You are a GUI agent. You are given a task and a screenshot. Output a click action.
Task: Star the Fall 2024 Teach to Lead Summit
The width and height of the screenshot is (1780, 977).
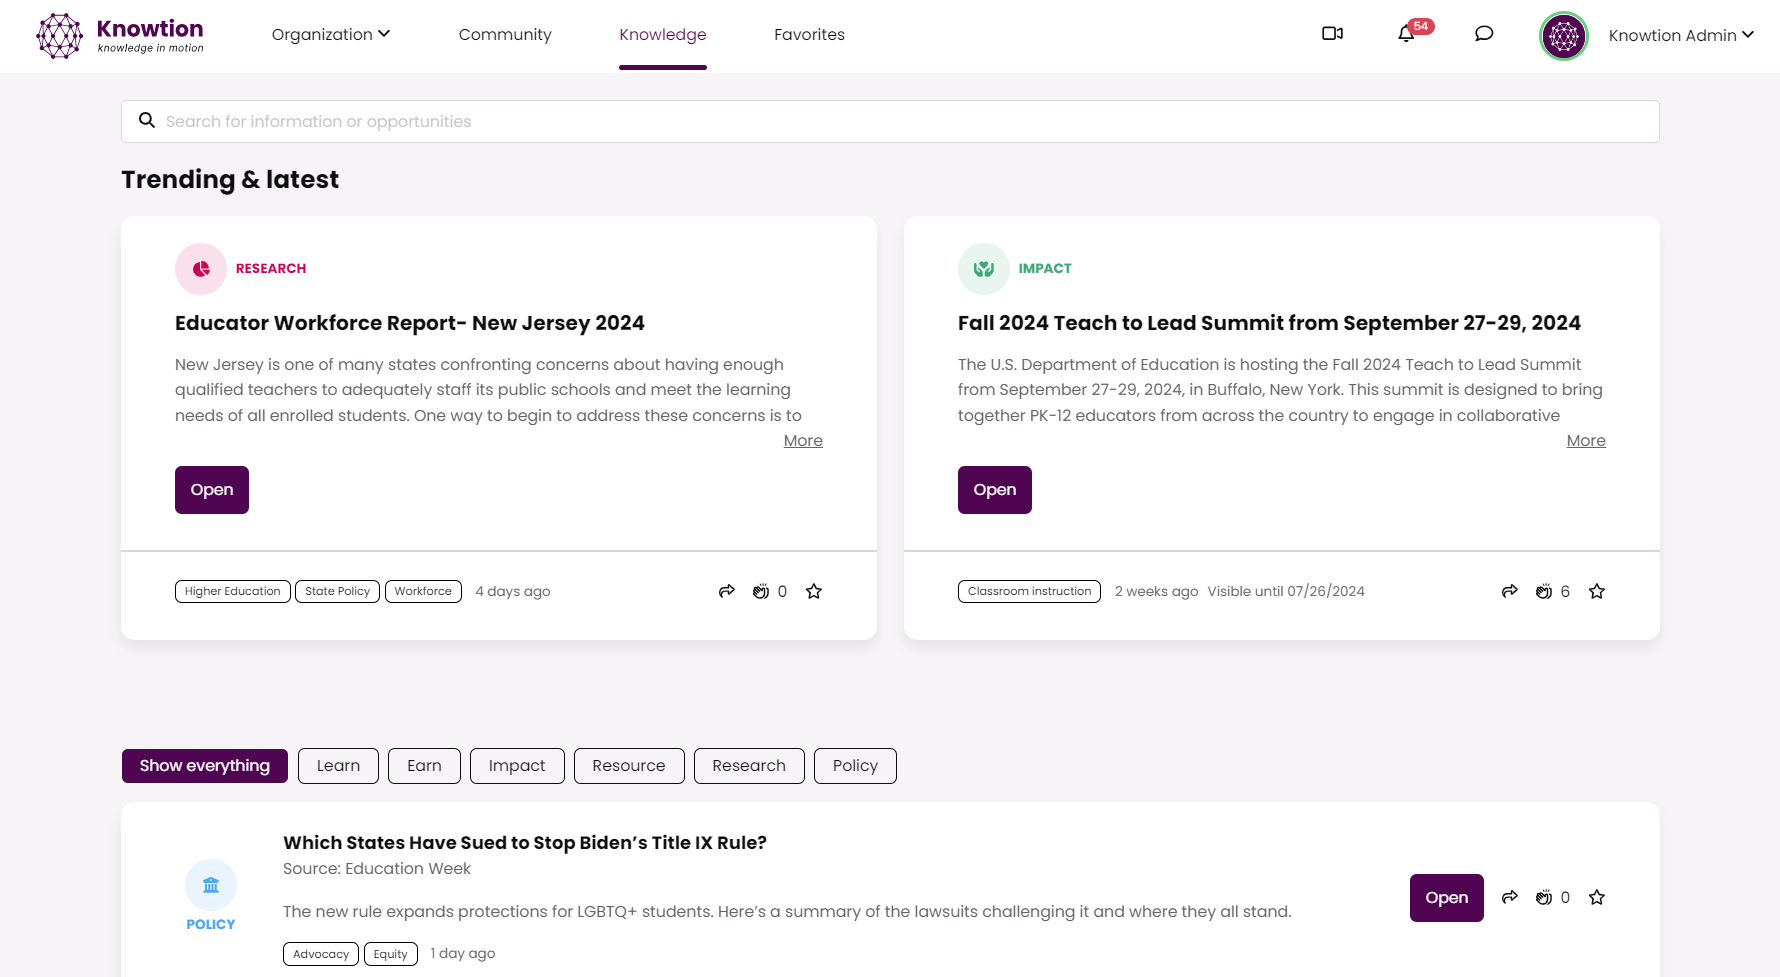tap(1597, 591)
